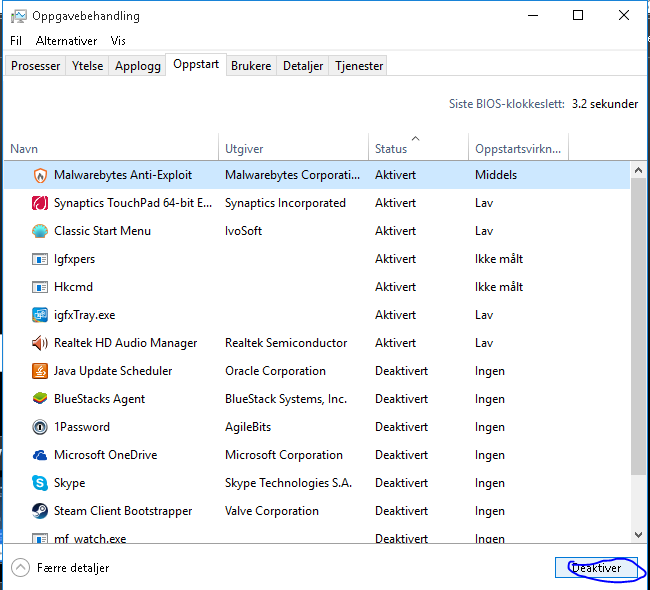Click the 1Password icon
The width and height of the screenshot is (650, 590).
coord(40,427)
